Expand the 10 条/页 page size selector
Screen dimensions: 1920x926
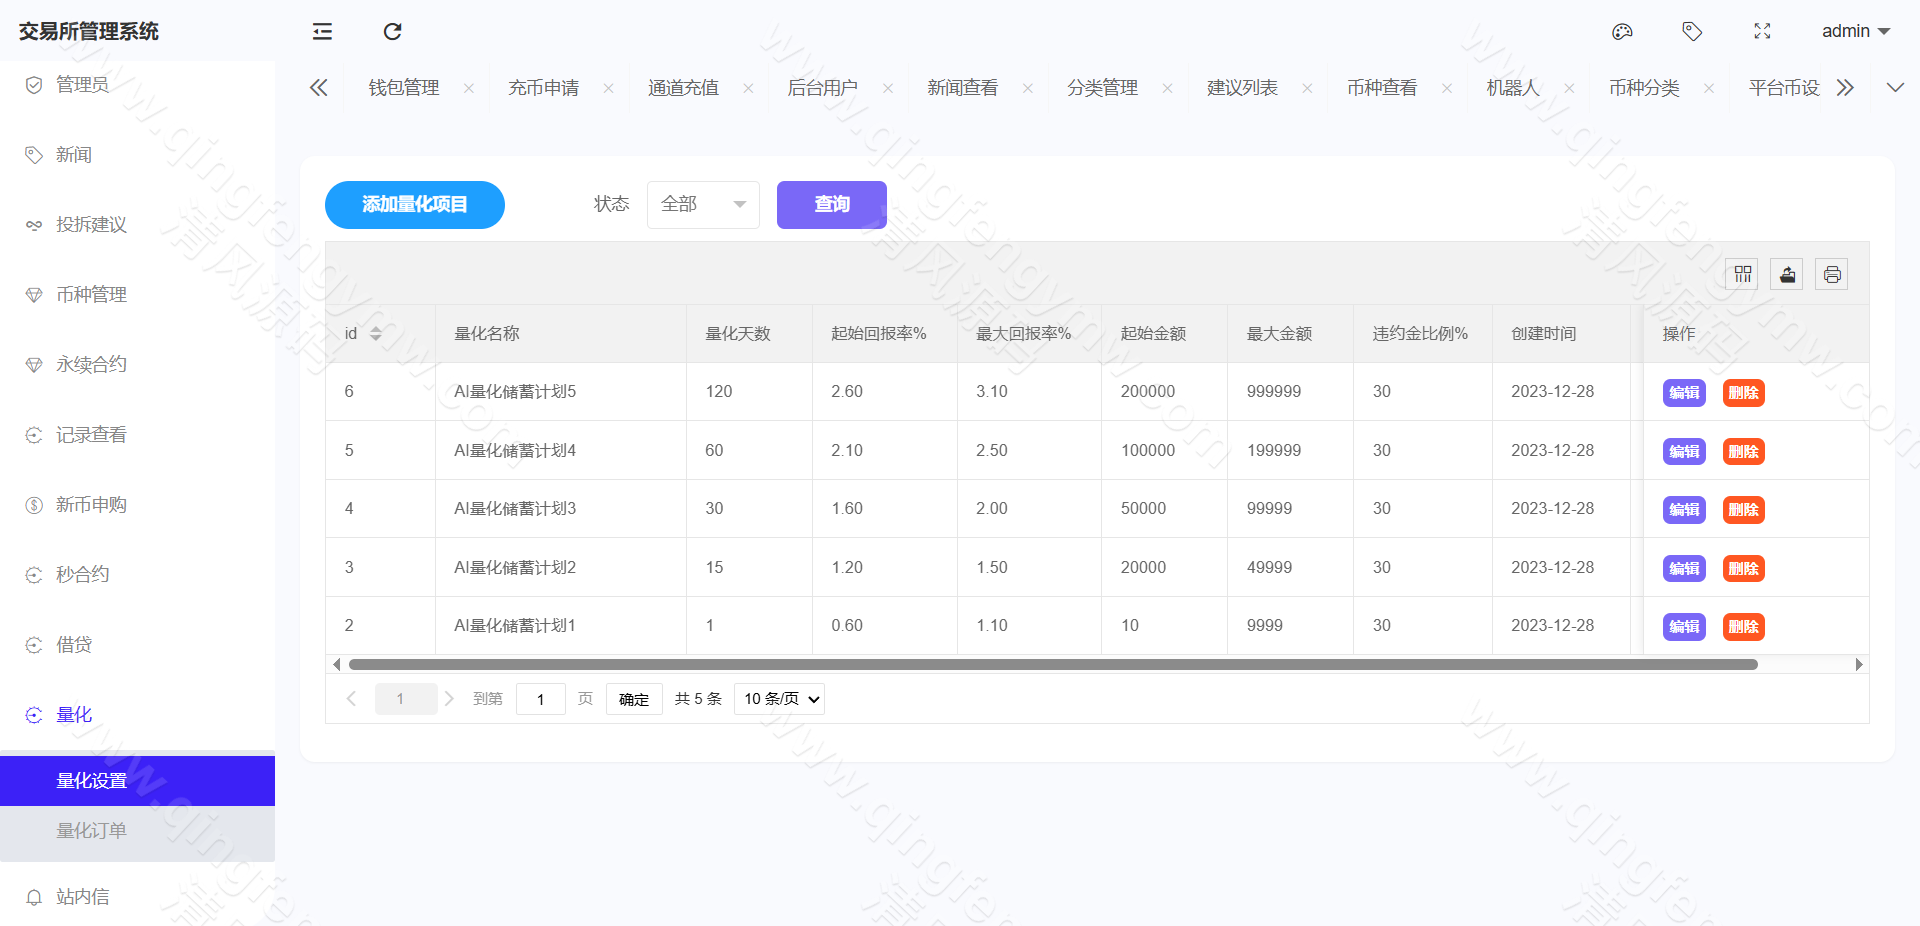click(779, 698)
